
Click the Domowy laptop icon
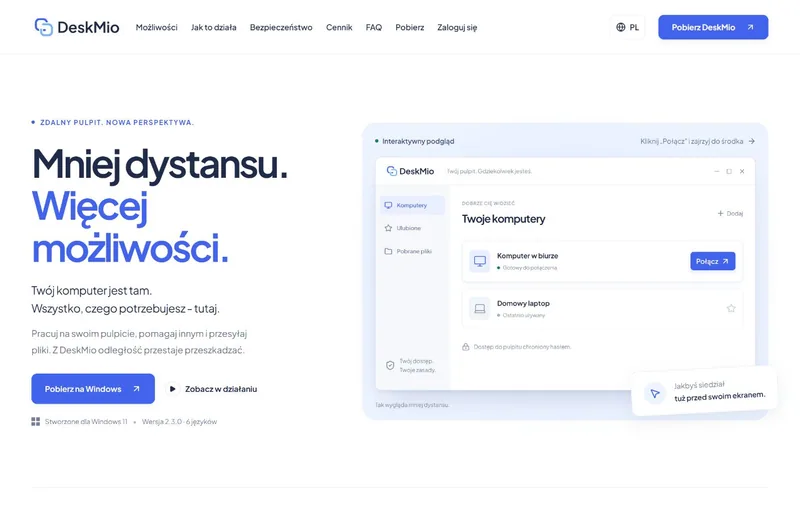click(480, 309)
